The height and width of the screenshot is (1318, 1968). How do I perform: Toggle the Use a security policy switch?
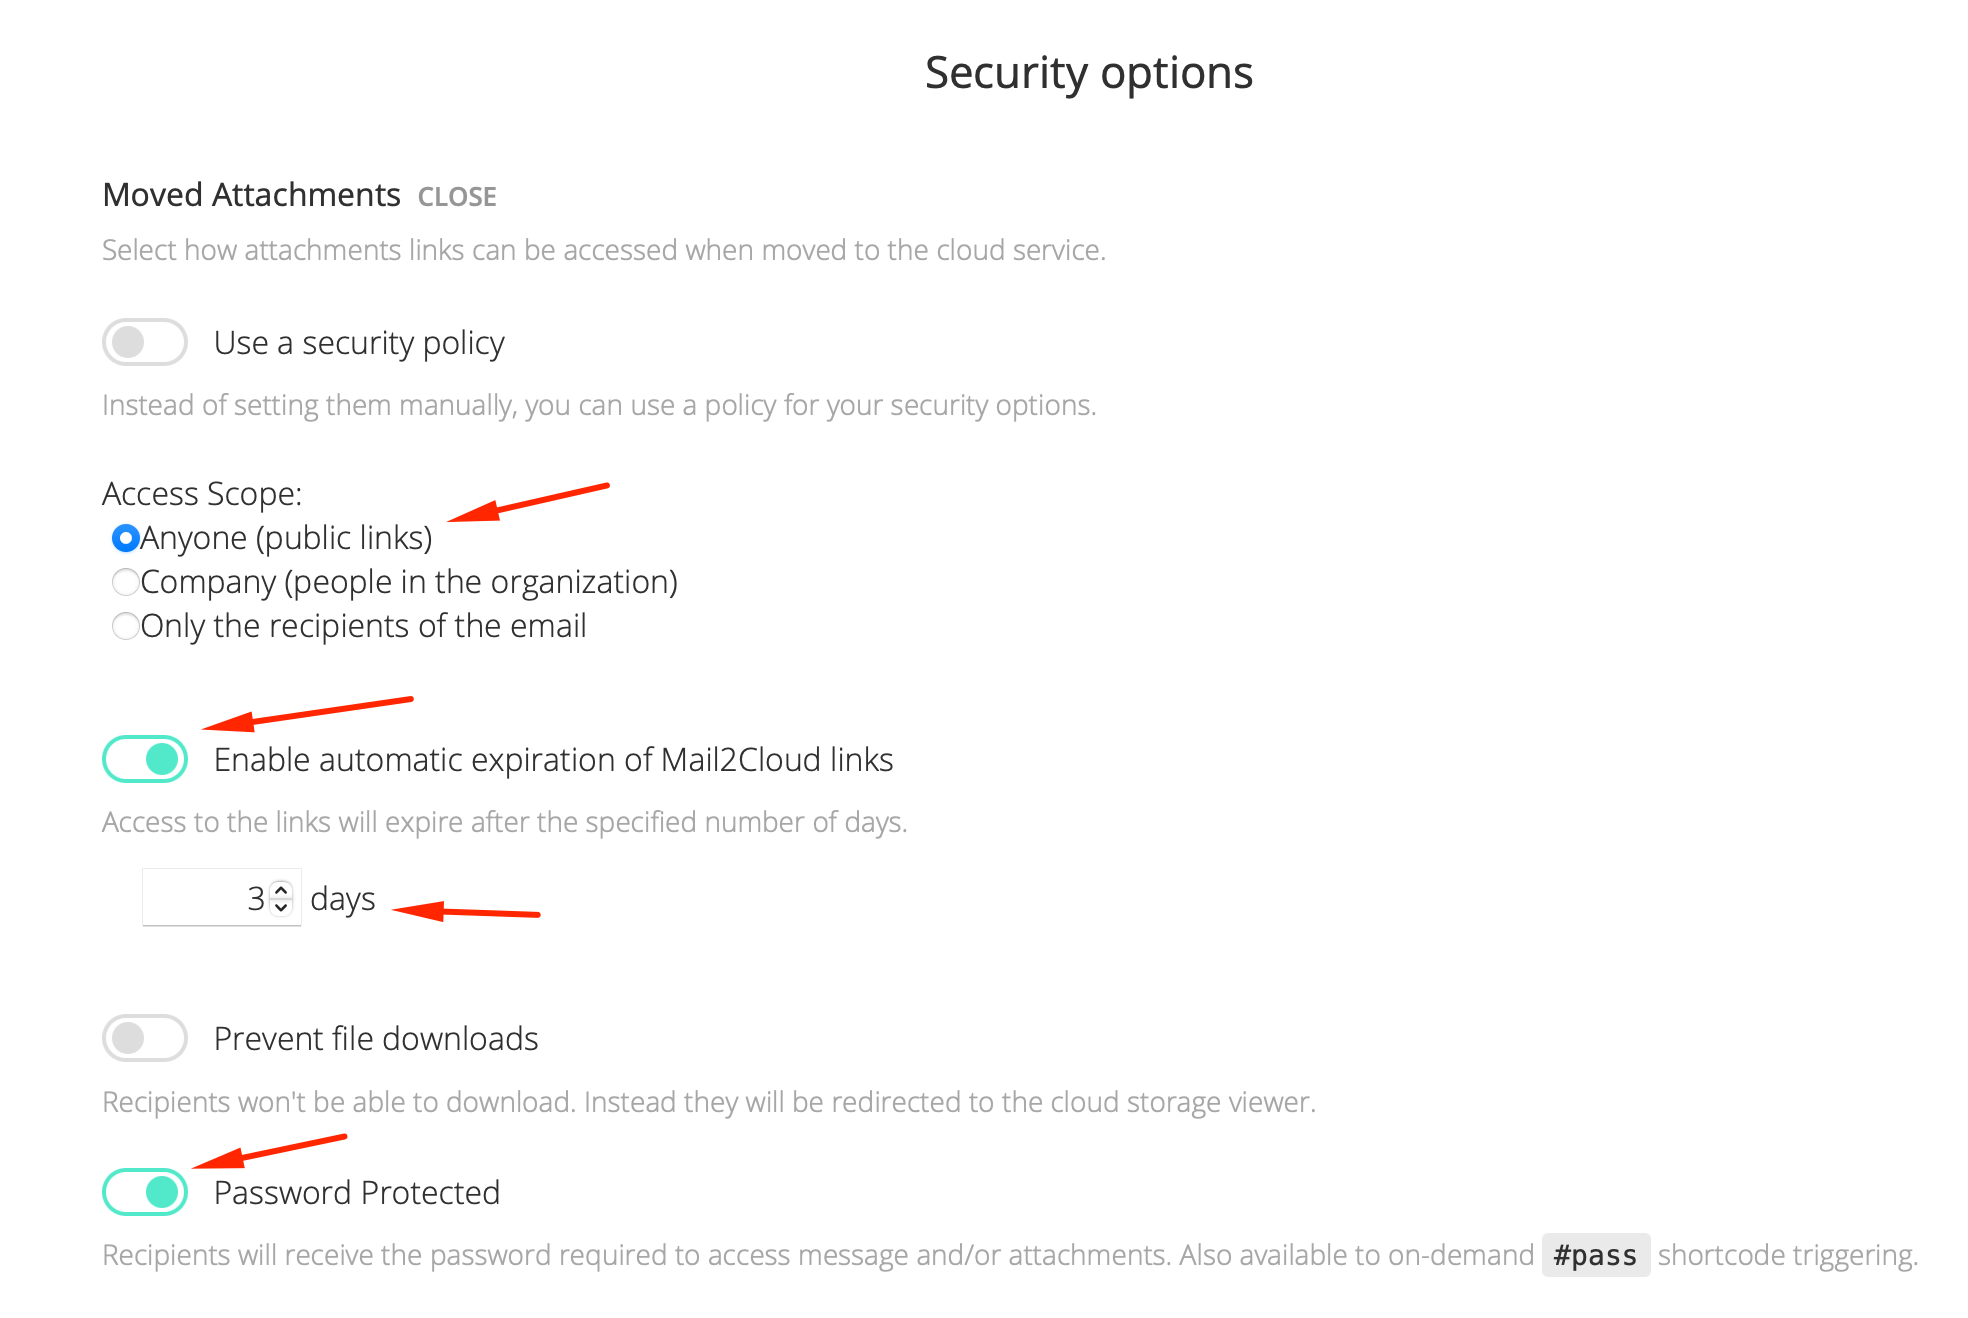pos(145,342)
